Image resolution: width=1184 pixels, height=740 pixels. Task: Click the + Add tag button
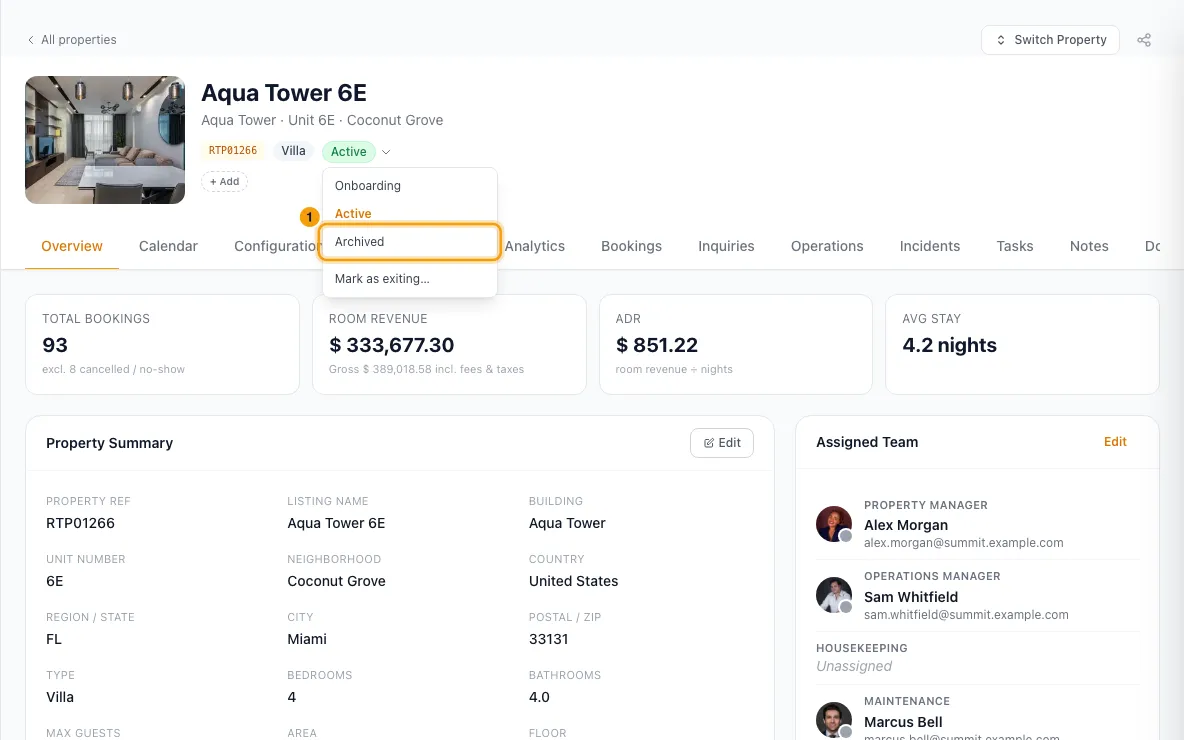[x=224, y=182]
